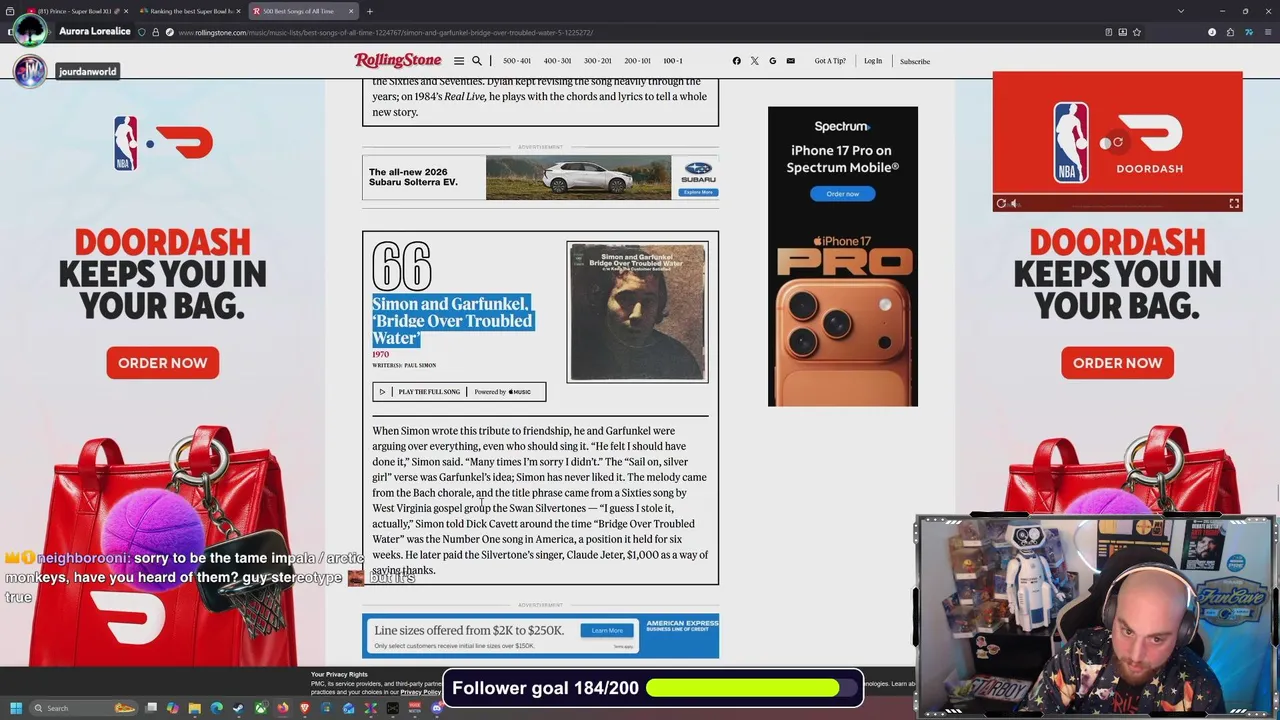The width and height of the screenshot is (1280, 720).
Task: Click the streamer webcam overlay
Action: 1095,615
